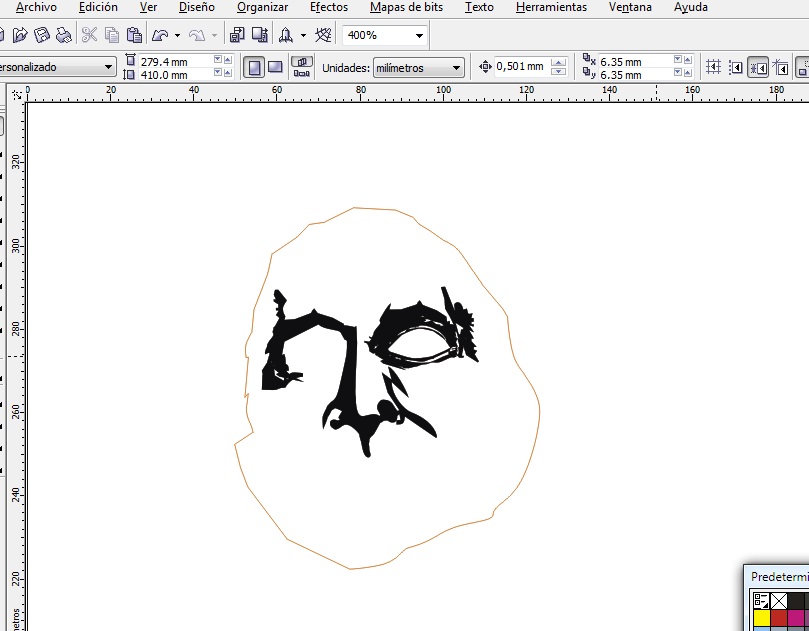Open the Organizar menu

pos(262,7)
